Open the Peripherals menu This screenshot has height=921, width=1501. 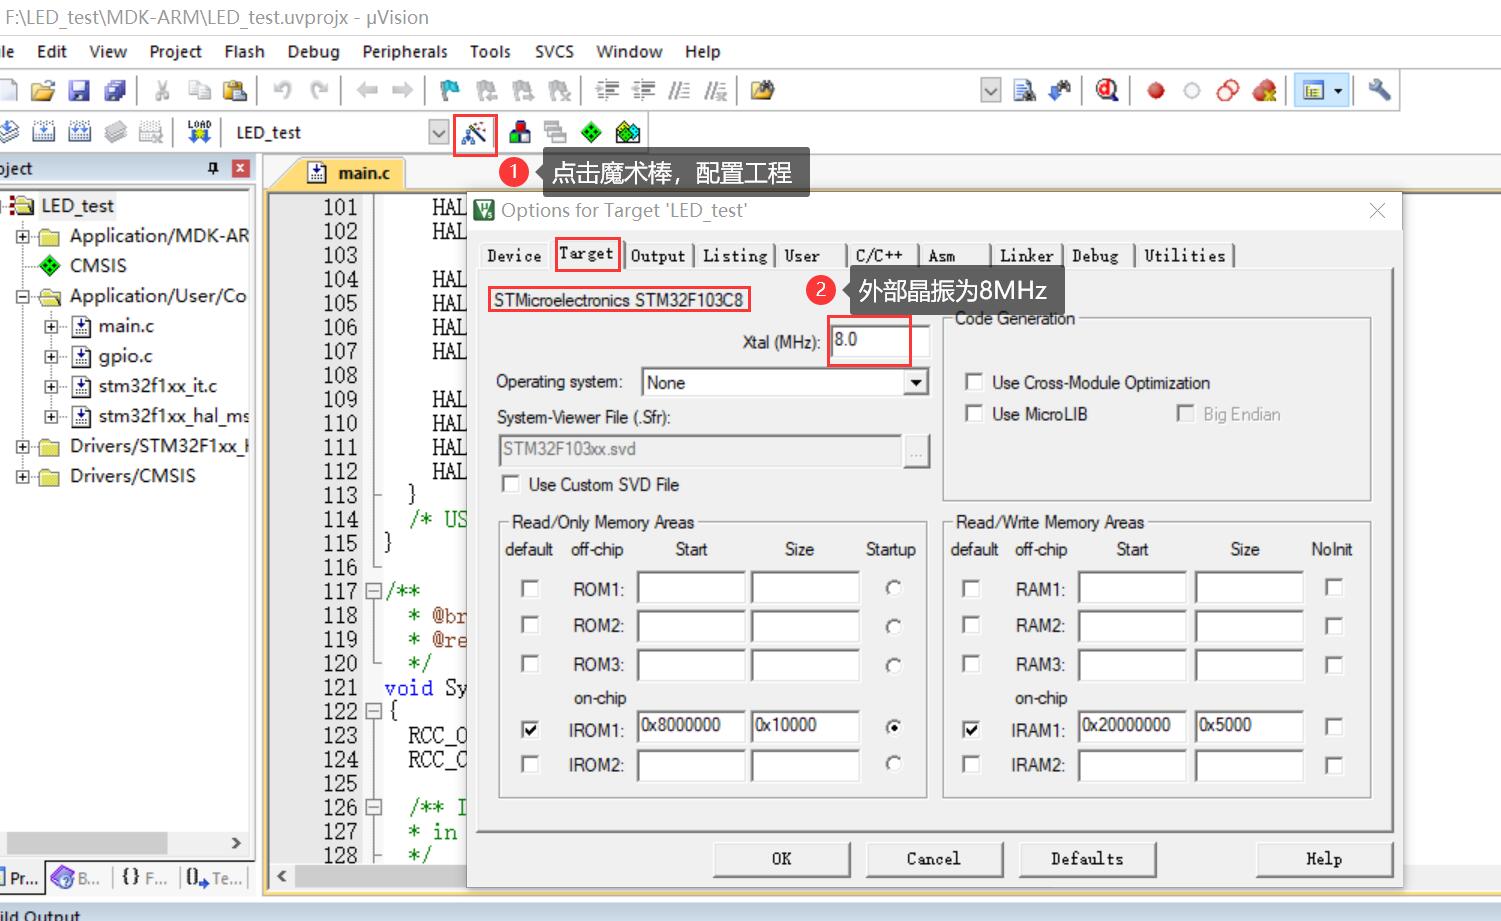click(404, 51)
